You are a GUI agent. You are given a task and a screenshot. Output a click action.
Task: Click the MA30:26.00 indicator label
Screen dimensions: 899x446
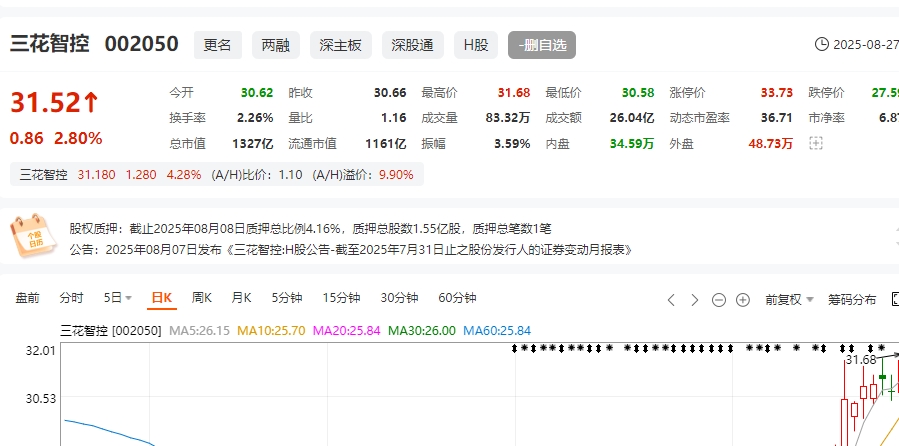421,331
